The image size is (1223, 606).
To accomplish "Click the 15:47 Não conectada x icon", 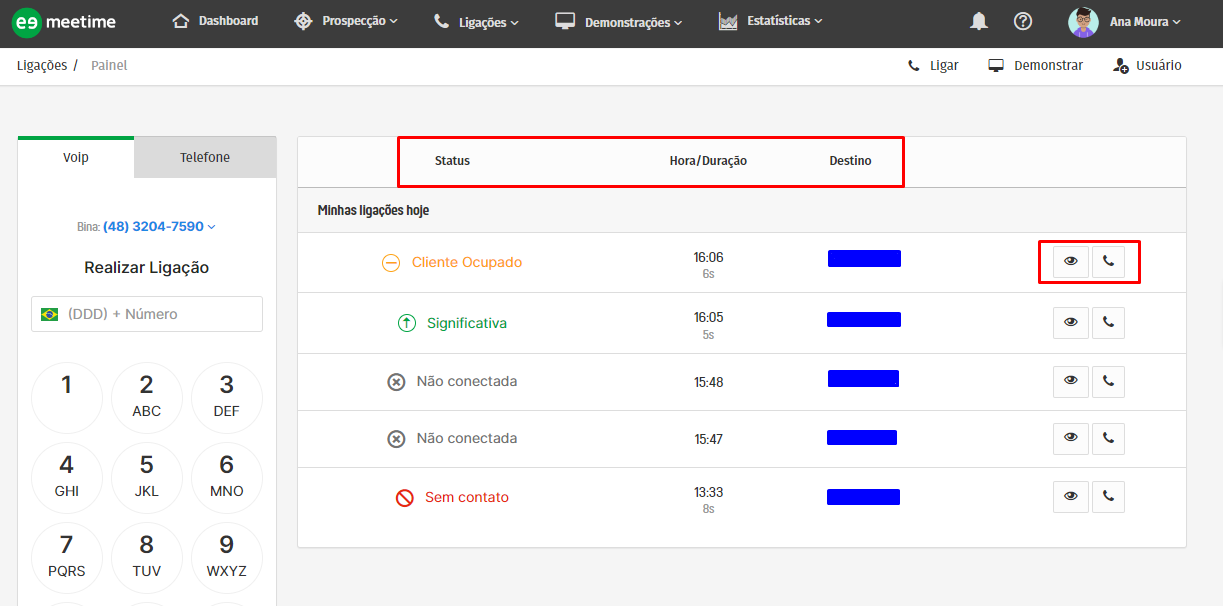I will [396, 439].
